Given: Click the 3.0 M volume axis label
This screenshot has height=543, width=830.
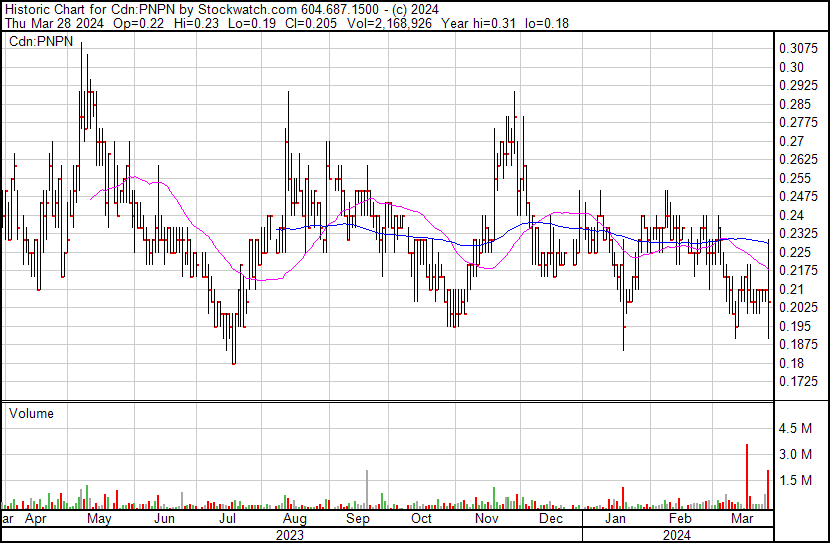Looking at the screenshot, I should click(x=795, y=454).
